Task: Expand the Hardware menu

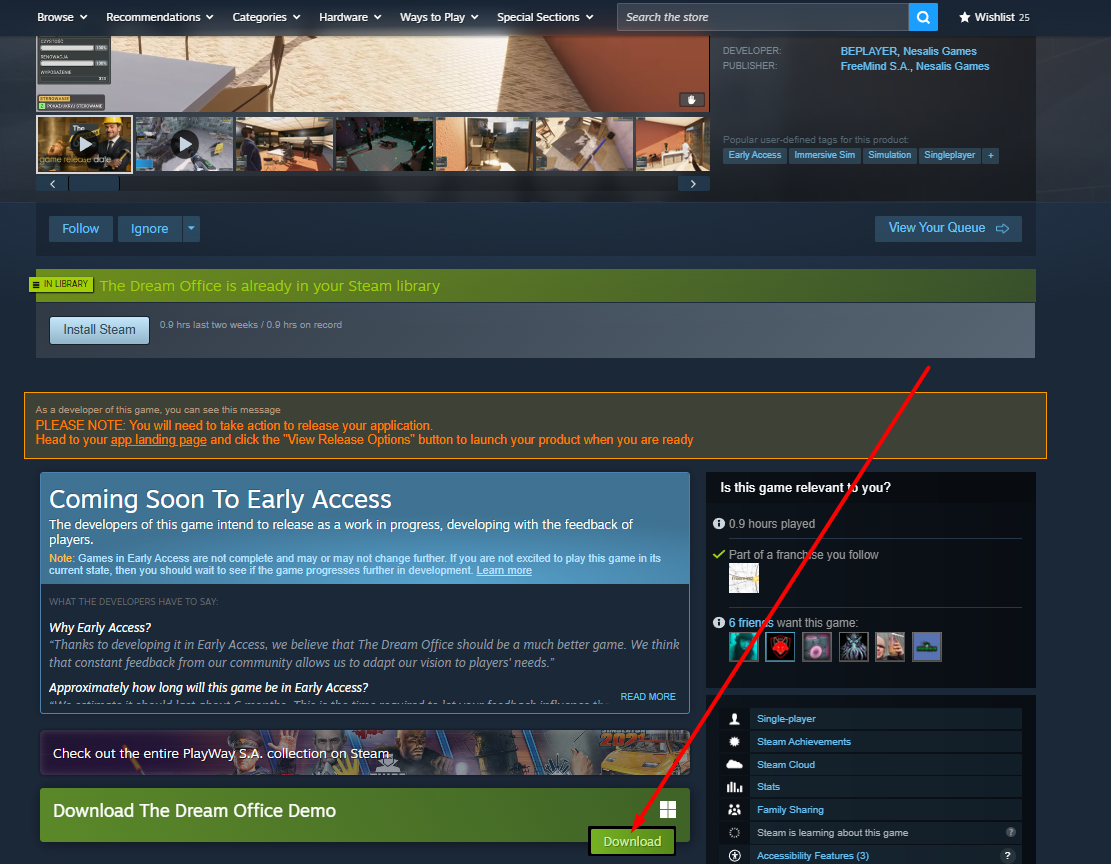Action: tap(350, 17)
